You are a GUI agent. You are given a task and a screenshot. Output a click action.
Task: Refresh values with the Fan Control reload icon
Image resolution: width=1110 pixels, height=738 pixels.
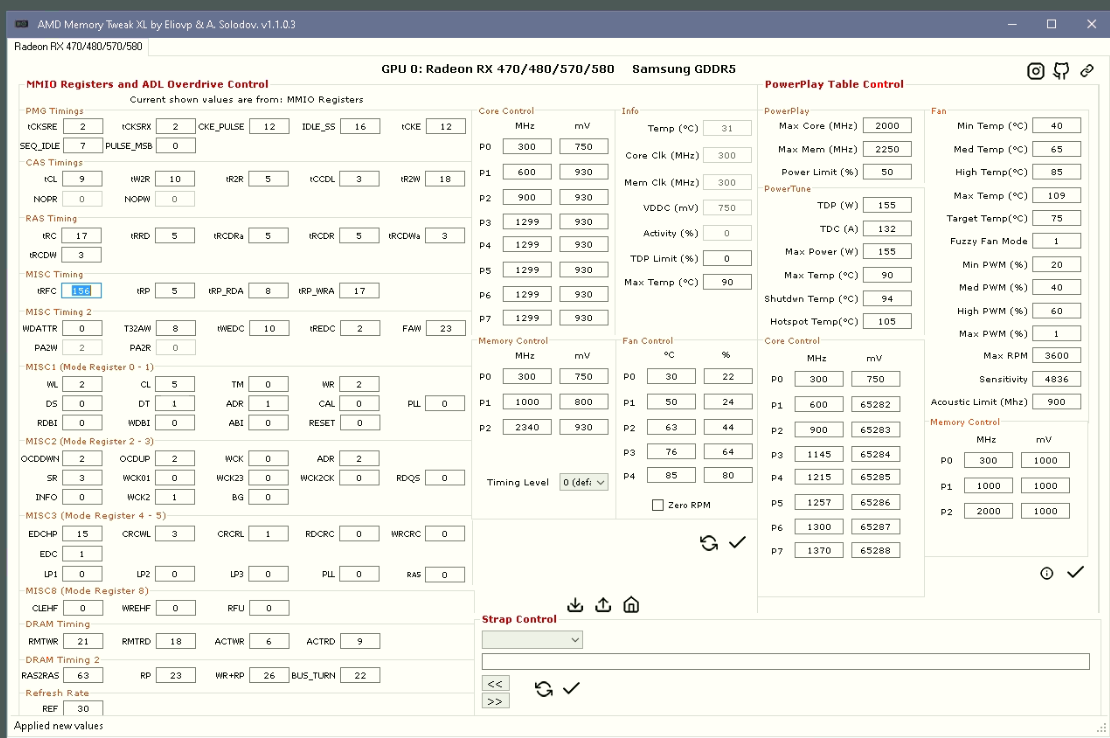tap(709, 543)
